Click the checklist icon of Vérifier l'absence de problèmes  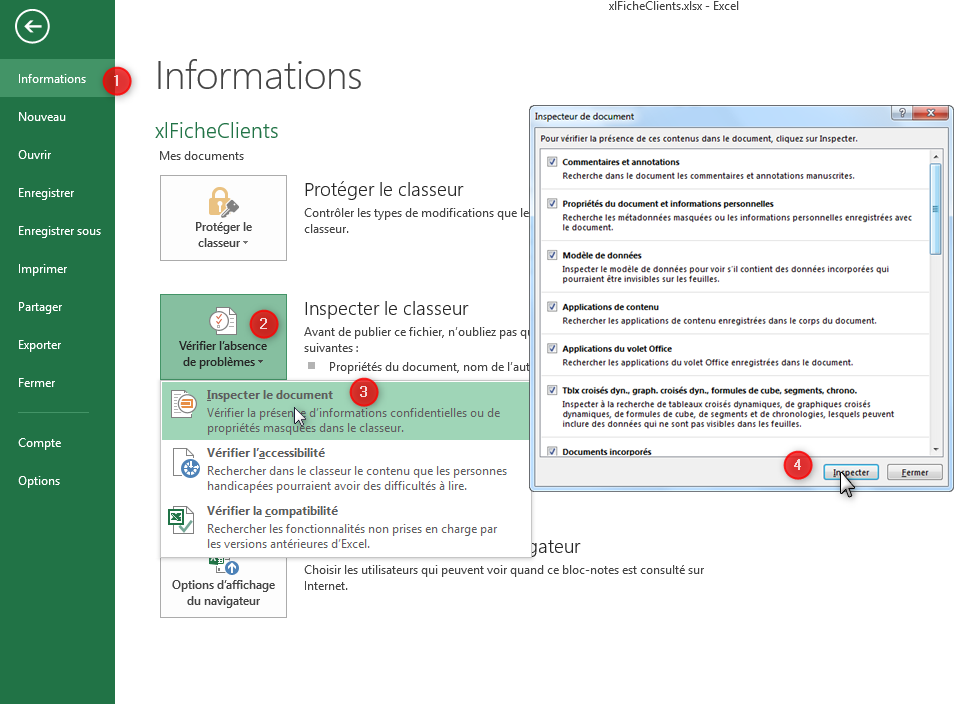pyautogui.click(x=223, y=321)
